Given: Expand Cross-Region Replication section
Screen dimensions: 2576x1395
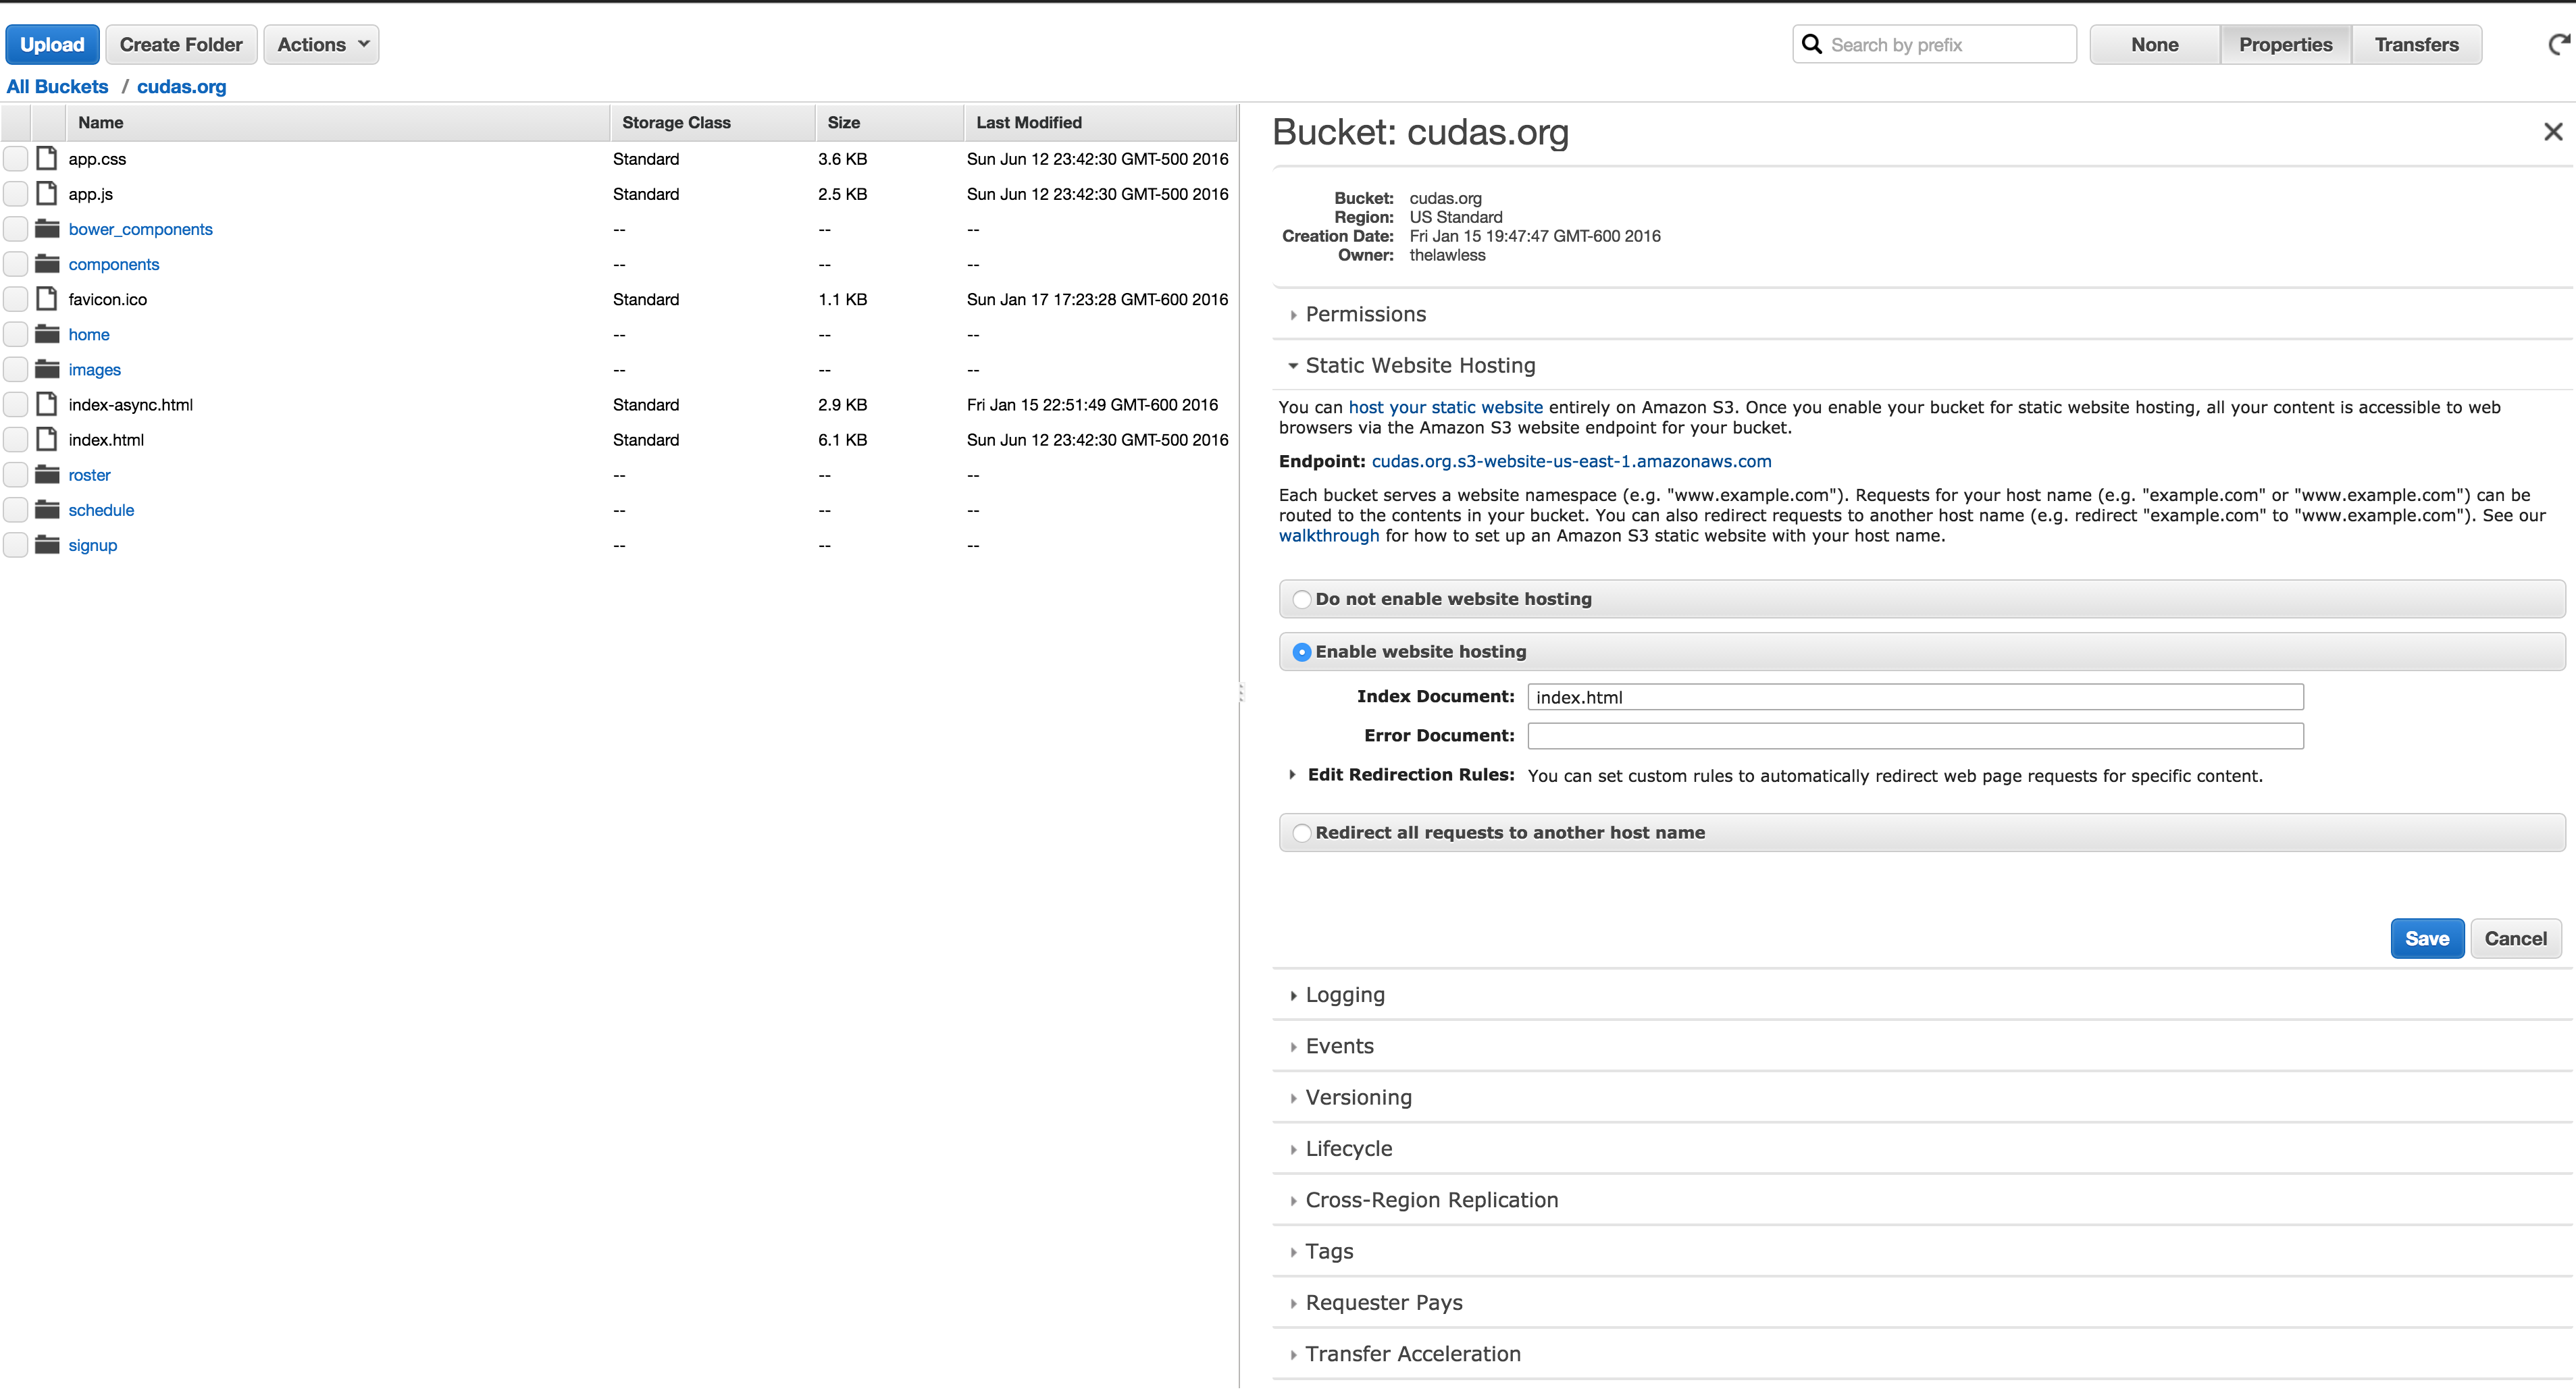Looking at the screenshot, I should click(1431, 1200).
